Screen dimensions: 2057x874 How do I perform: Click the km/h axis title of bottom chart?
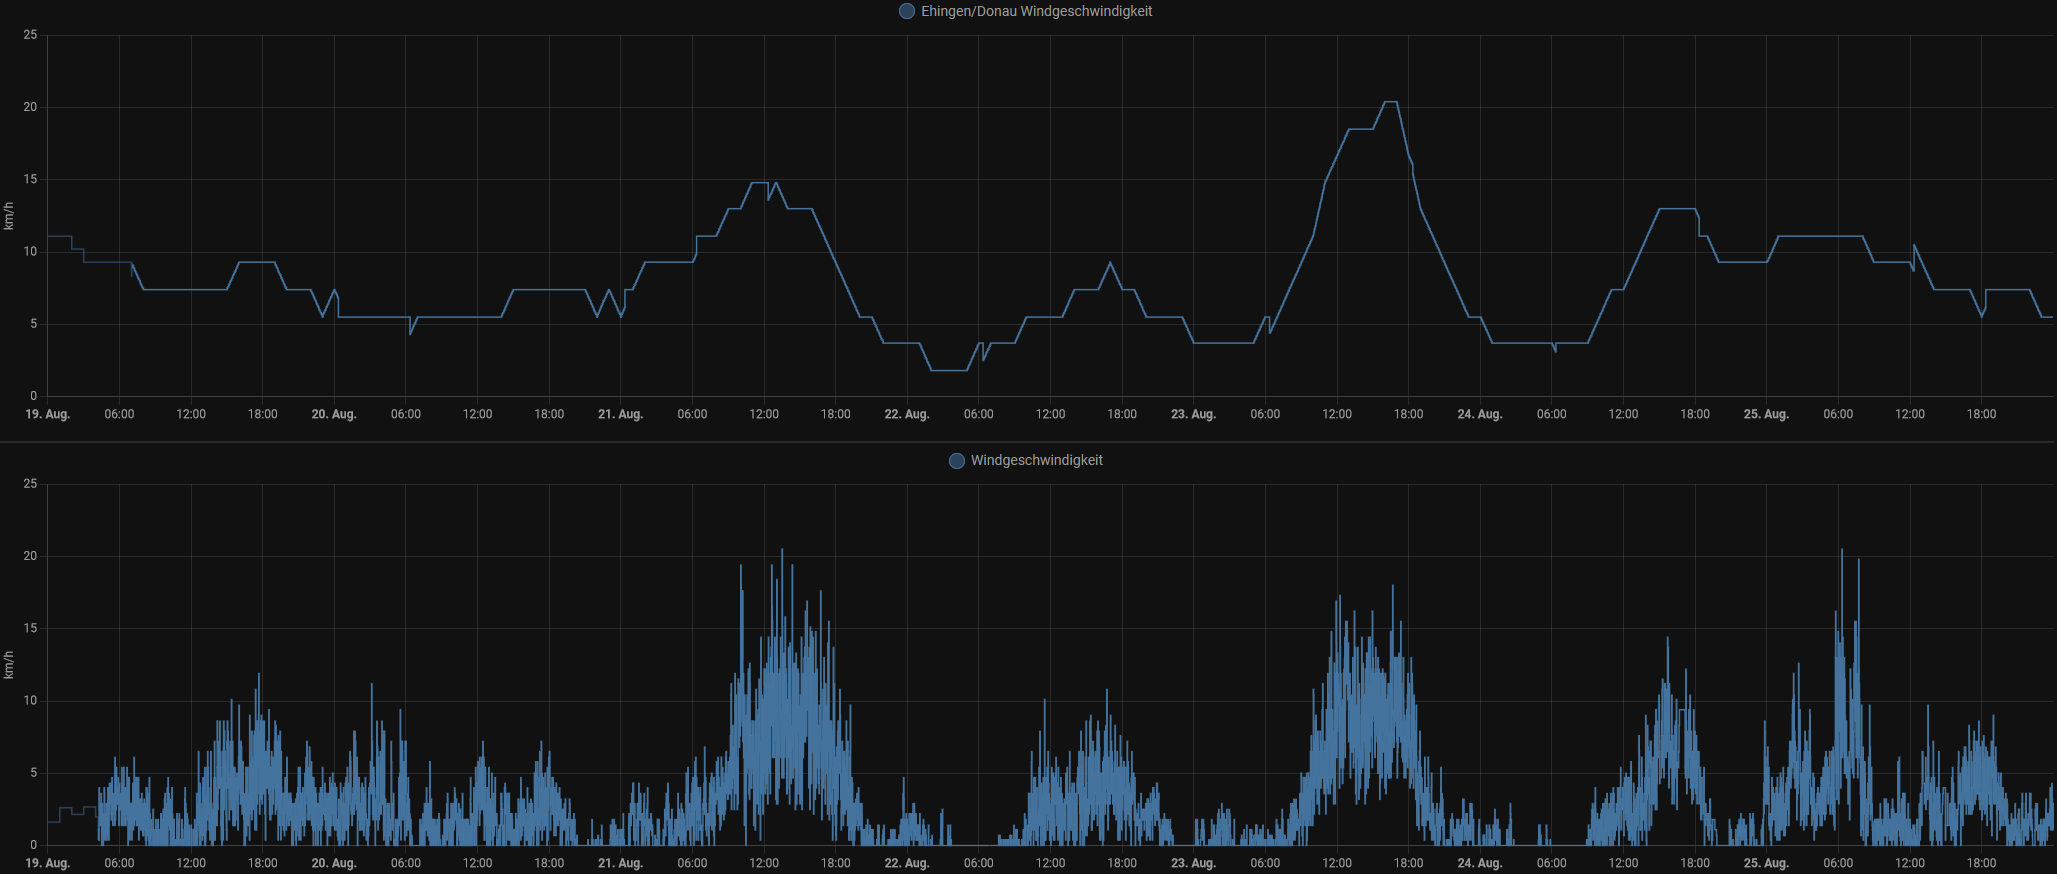point(9,665)
